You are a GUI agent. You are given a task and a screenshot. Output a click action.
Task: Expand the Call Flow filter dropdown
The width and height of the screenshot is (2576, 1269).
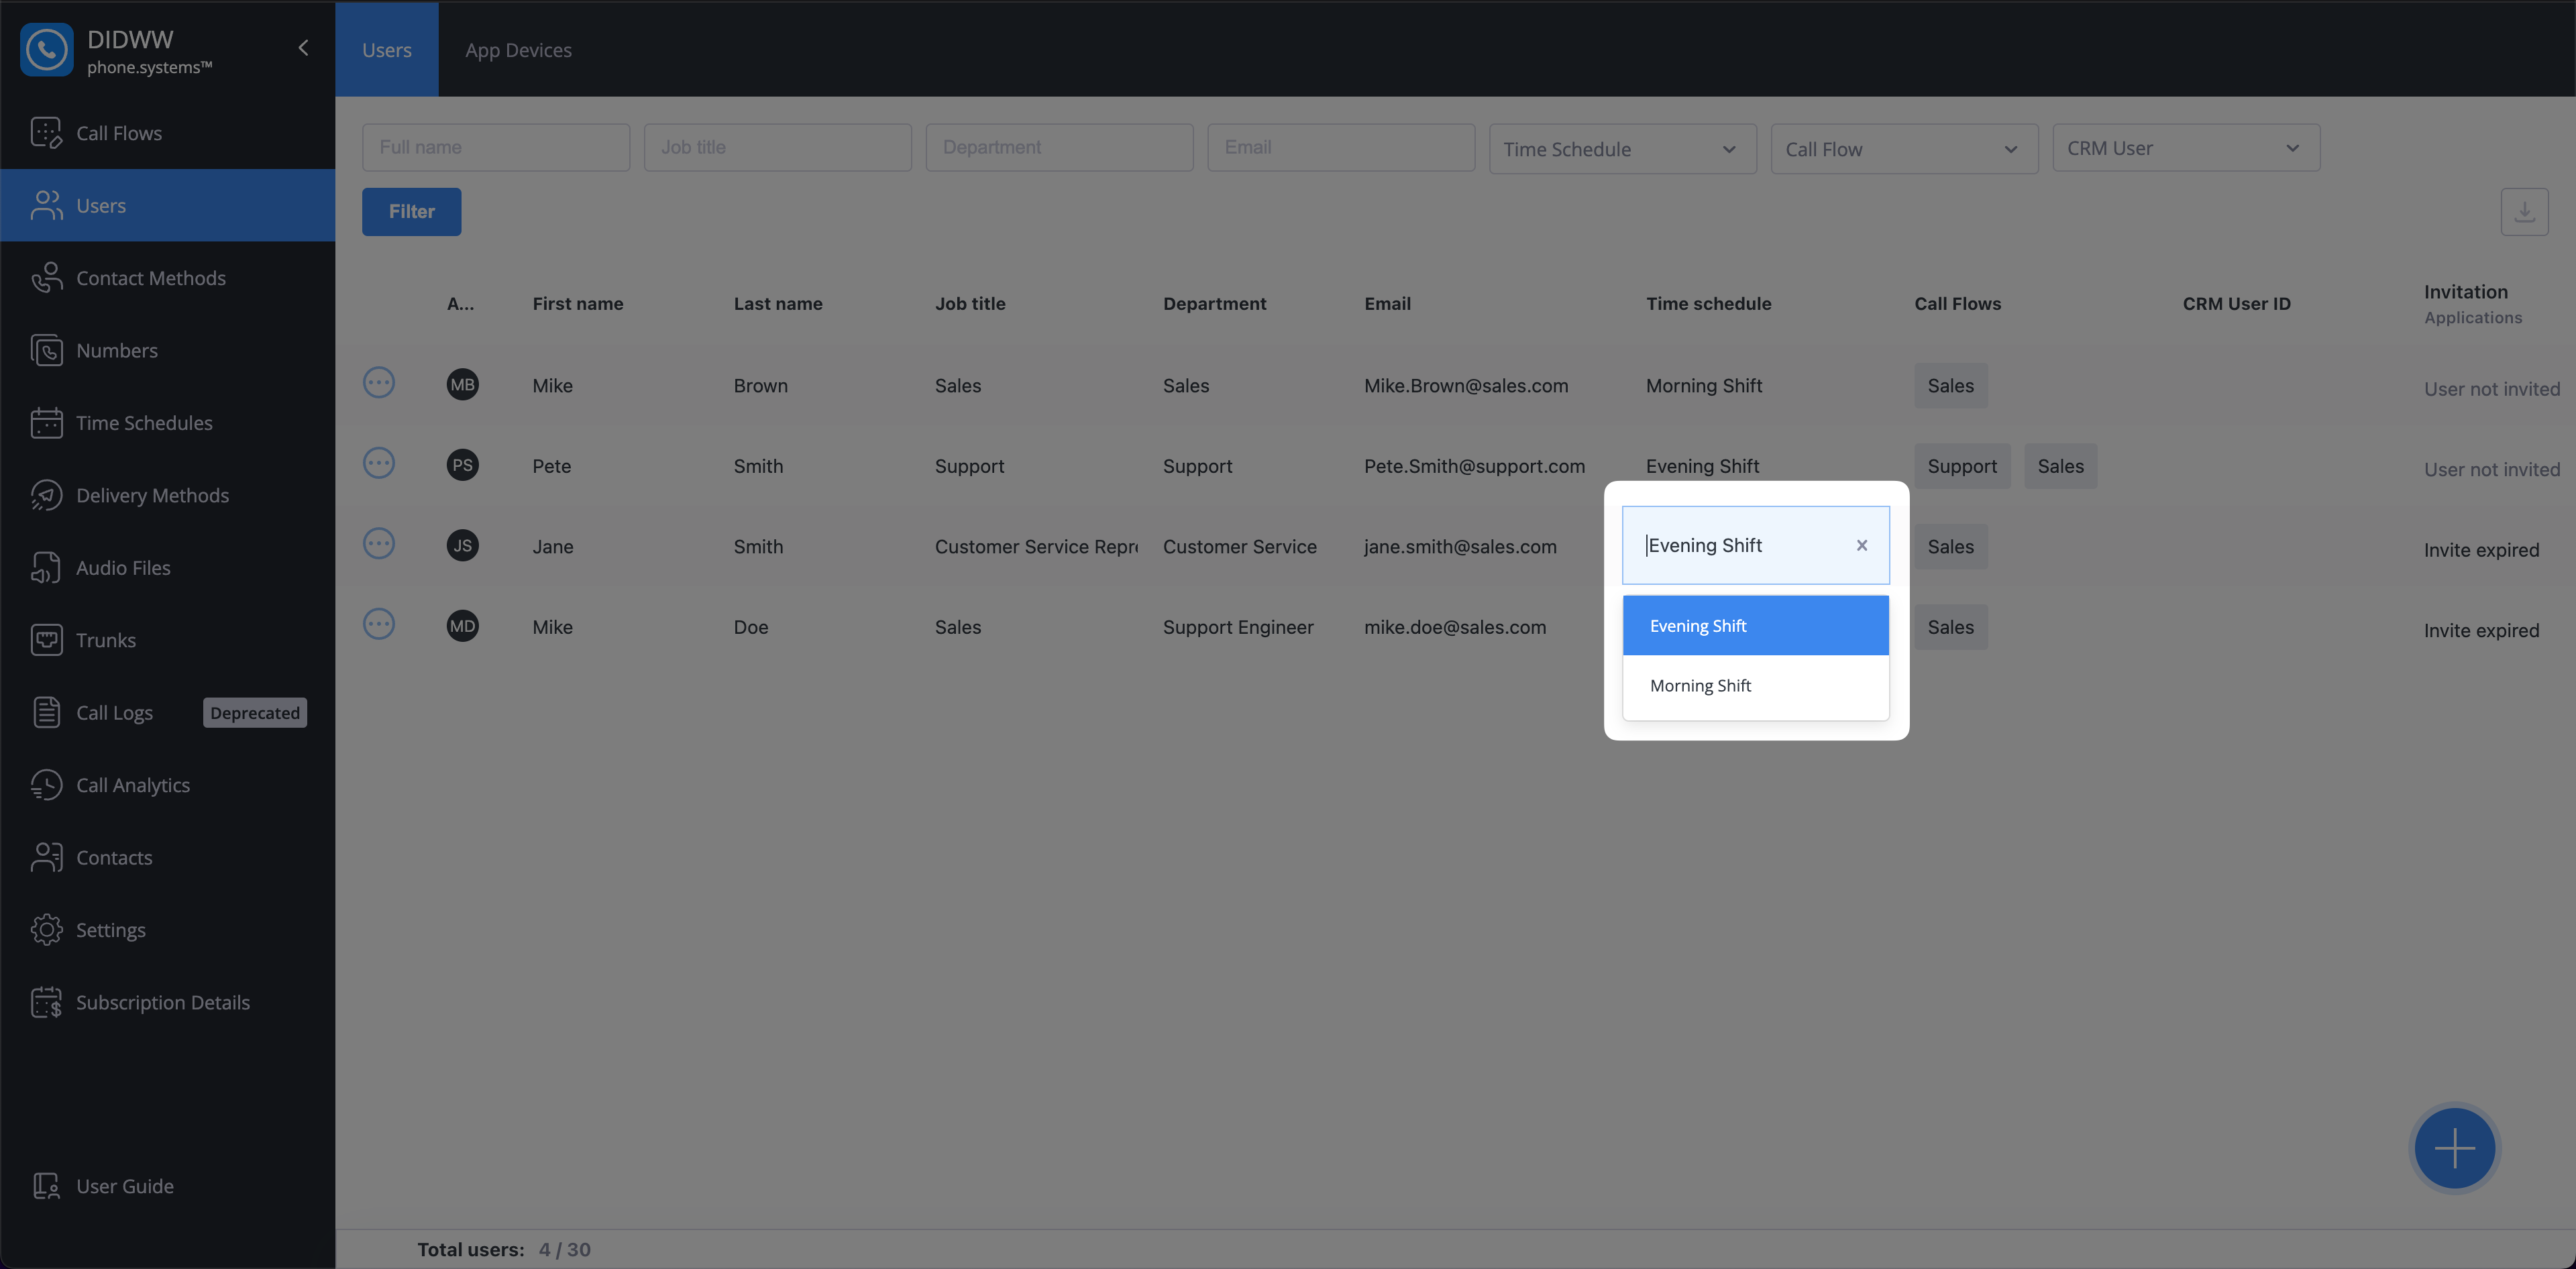(1904, 149)
